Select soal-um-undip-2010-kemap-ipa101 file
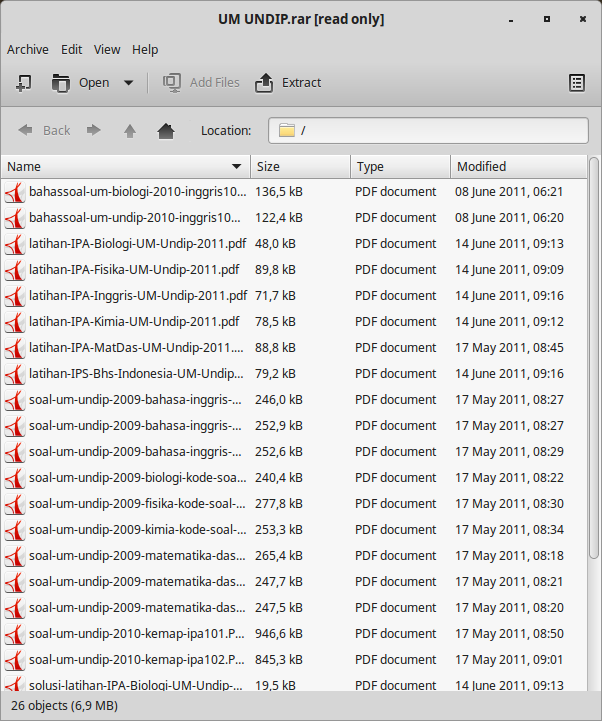The width and height of the screenshot is (602, 721). coord(294,634)
